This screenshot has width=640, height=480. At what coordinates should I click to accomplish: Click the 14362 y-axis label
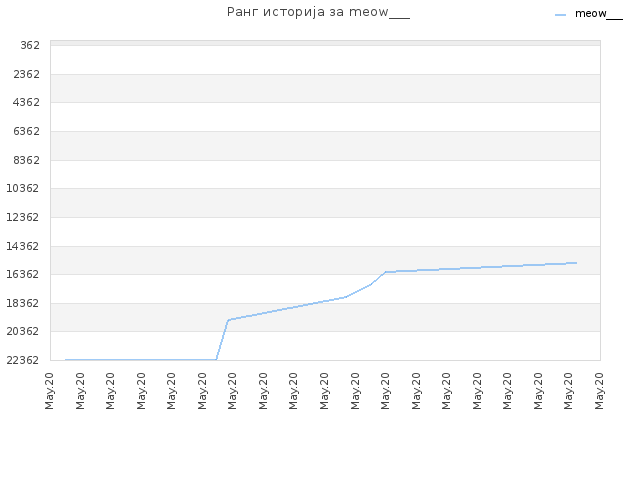pos(23,246)
